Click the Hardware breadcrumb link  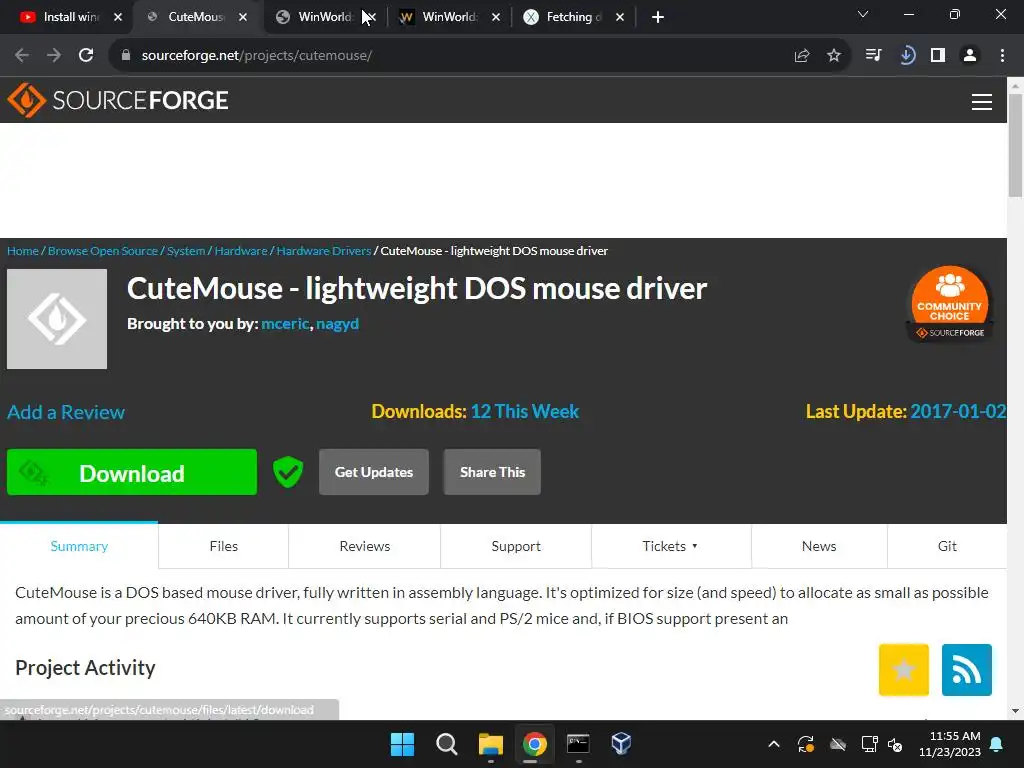click(x=241, y=251)
